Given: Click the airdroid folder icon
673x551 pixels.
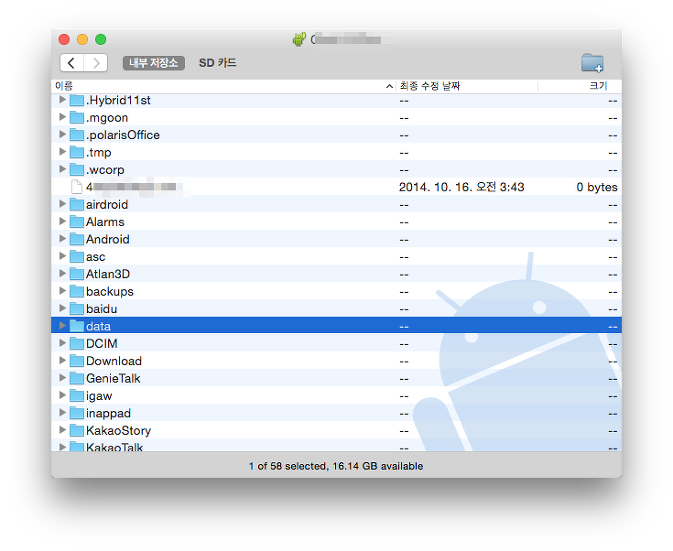Looking at the screenshot, I should (x=77, y=204).
